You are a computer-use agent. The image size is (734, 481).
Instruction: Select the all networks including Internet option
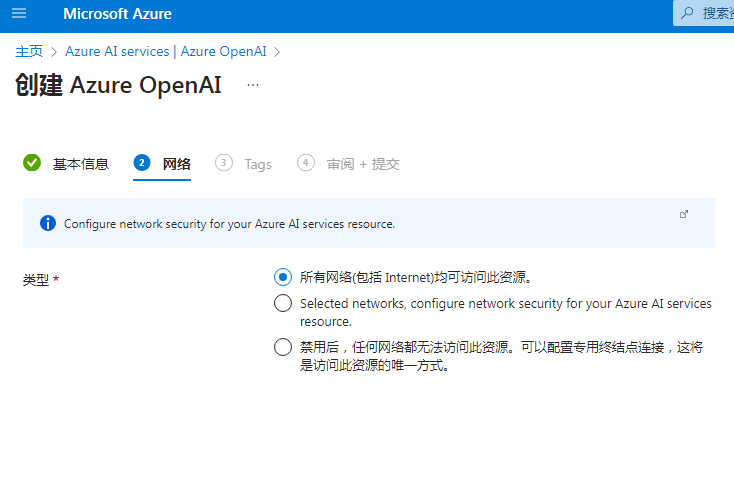pyautogui.click(x=283, y=277)
